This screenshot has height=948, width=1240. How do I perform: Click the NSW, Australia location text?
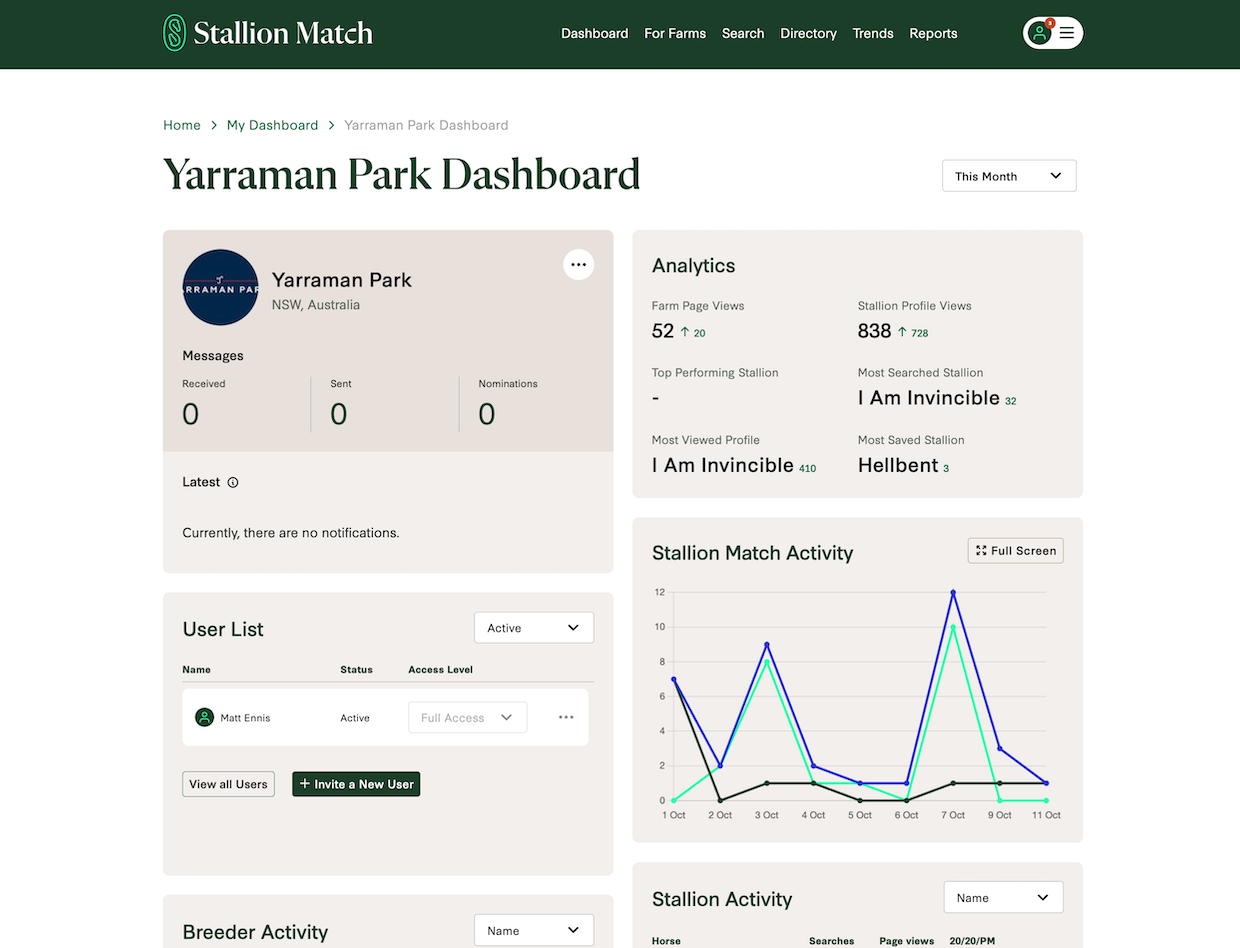[x=316, y=305]
